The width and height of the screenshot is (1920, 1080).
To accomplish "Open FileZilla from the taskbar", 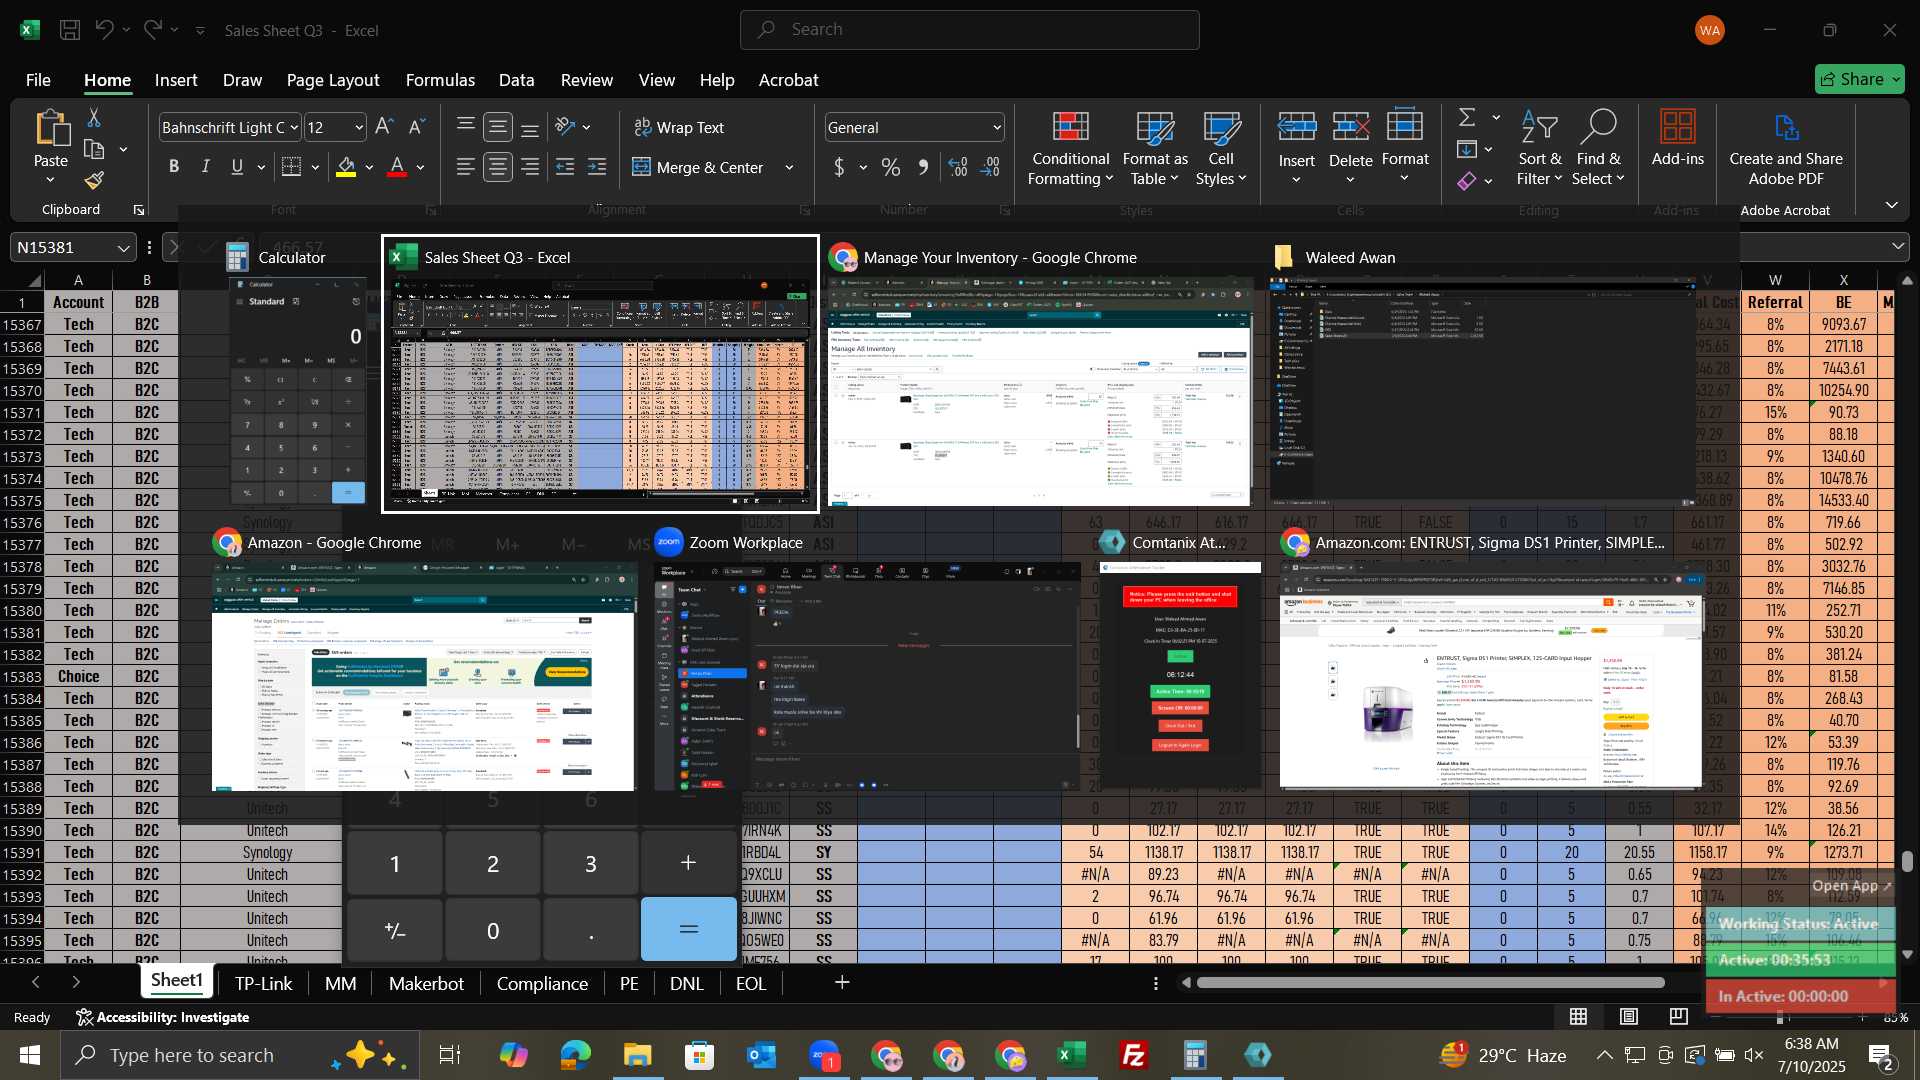I will tap(1134, 1055).
